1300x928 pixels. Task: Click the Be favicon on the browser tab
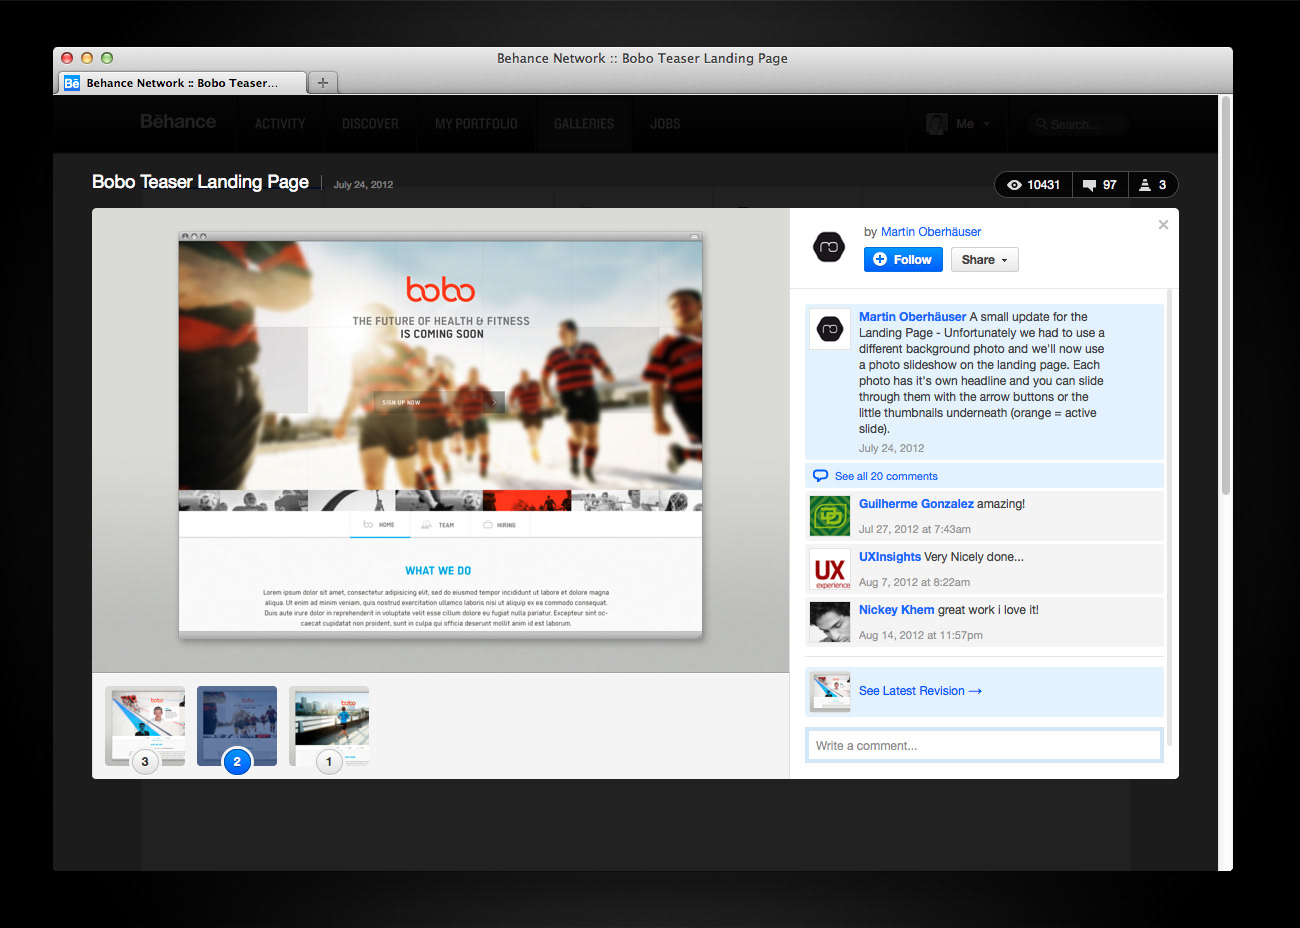72,83
